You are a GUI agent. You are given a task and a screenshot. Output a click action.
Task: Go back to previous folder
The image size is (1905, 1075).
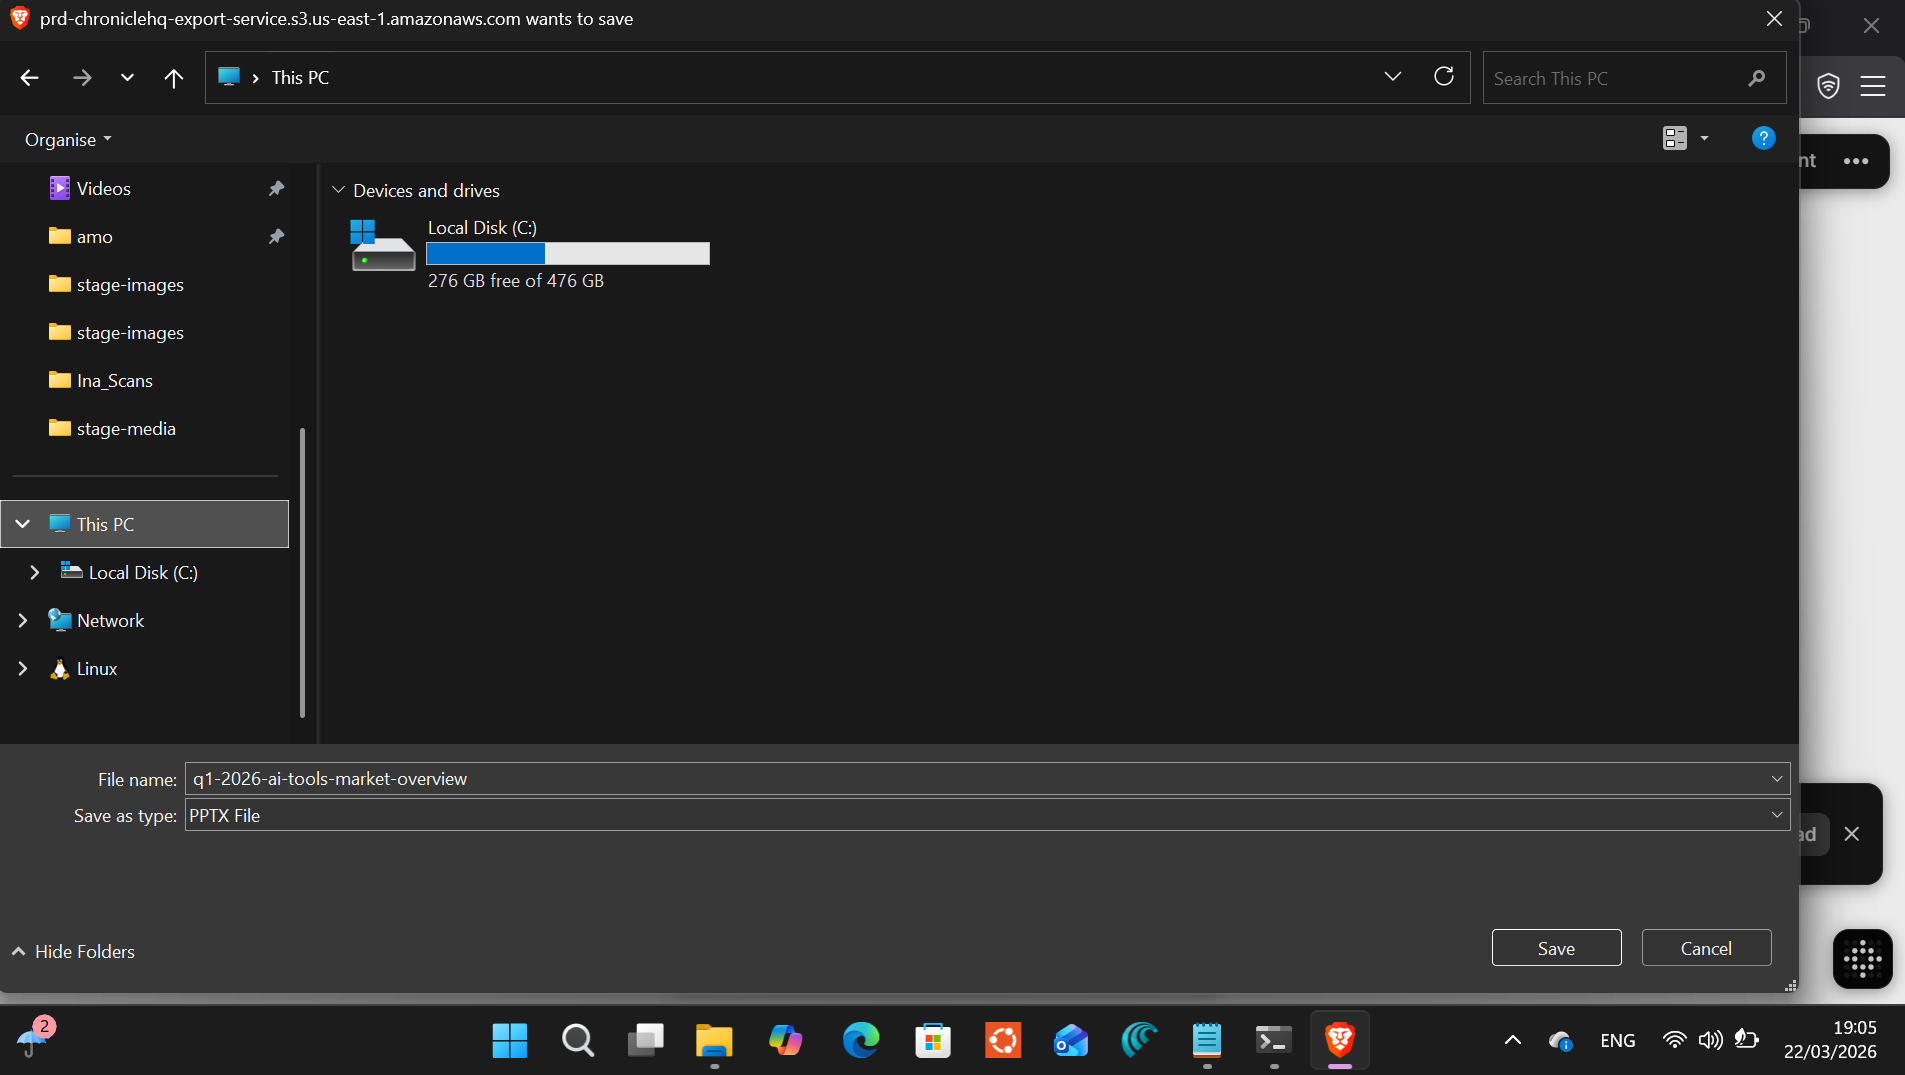[29, 78]
